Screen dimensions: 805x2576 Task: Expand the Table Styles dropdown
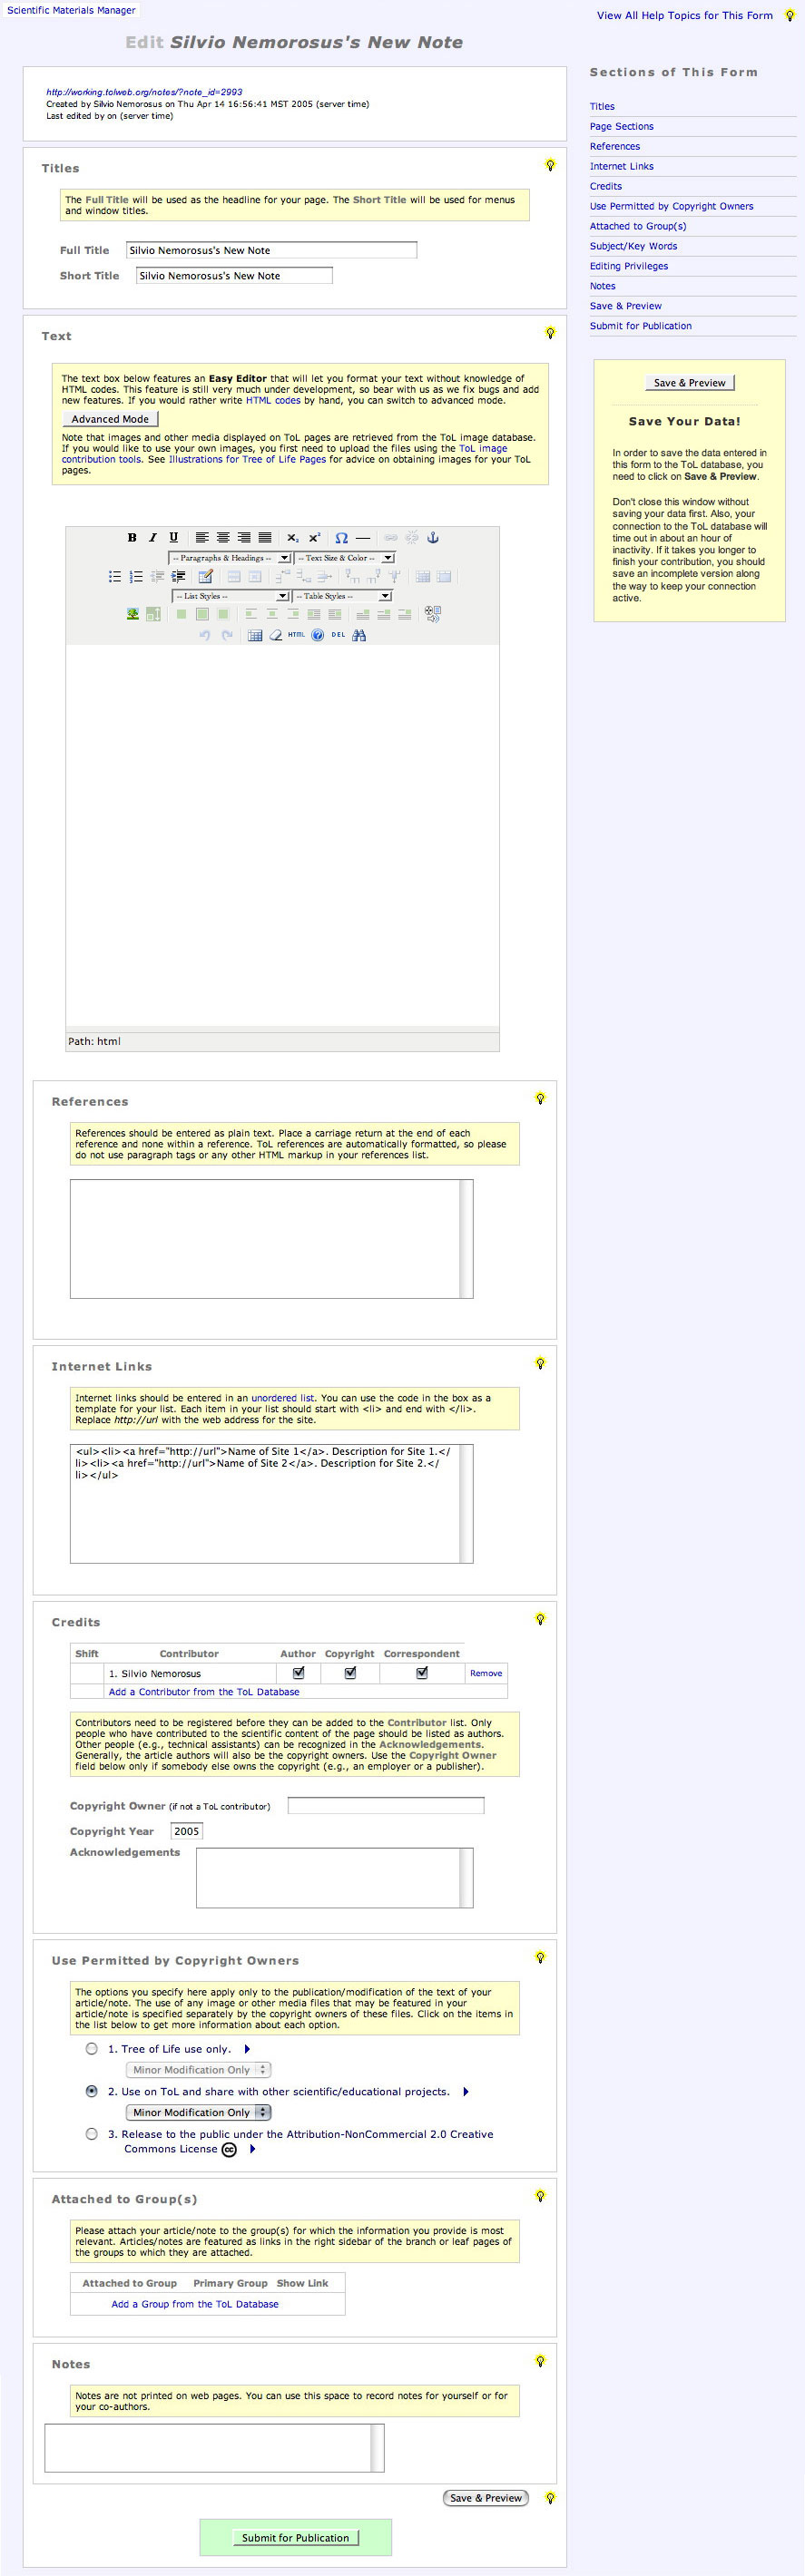[342, 596]
